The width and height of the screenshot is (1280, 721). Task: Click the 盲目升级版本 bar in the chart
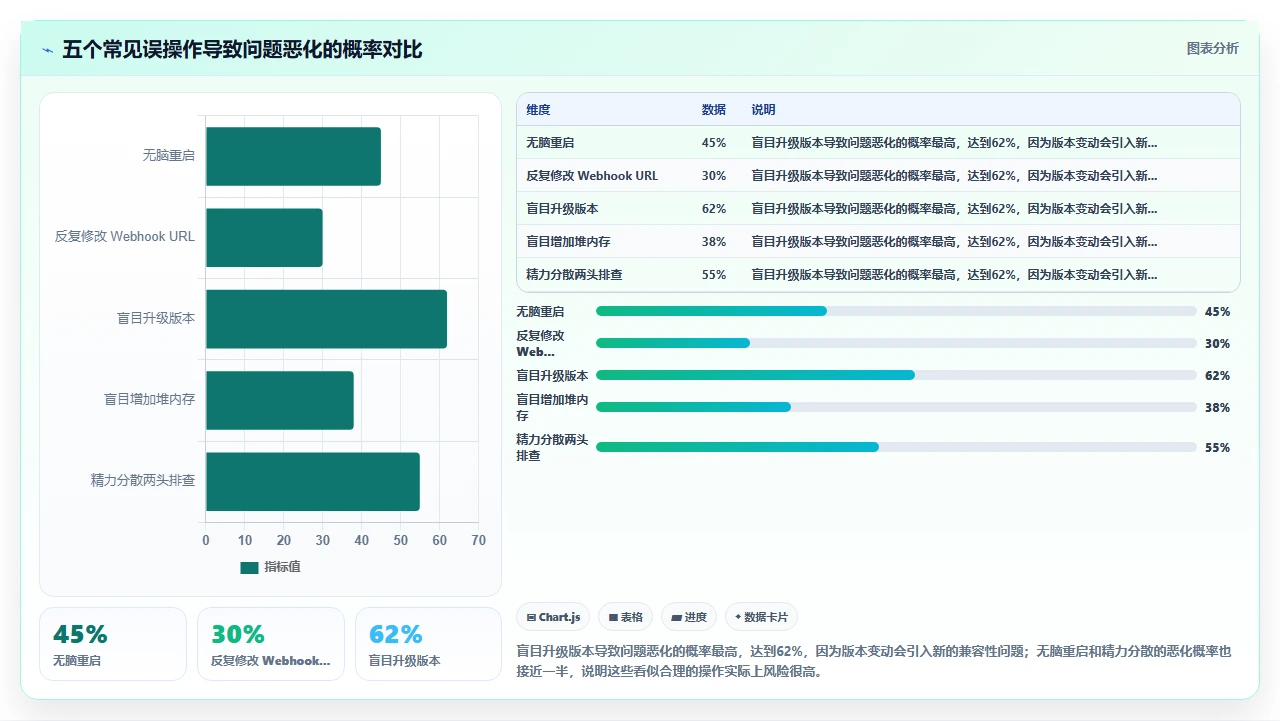pyautogui.click(x=326, y=319)
